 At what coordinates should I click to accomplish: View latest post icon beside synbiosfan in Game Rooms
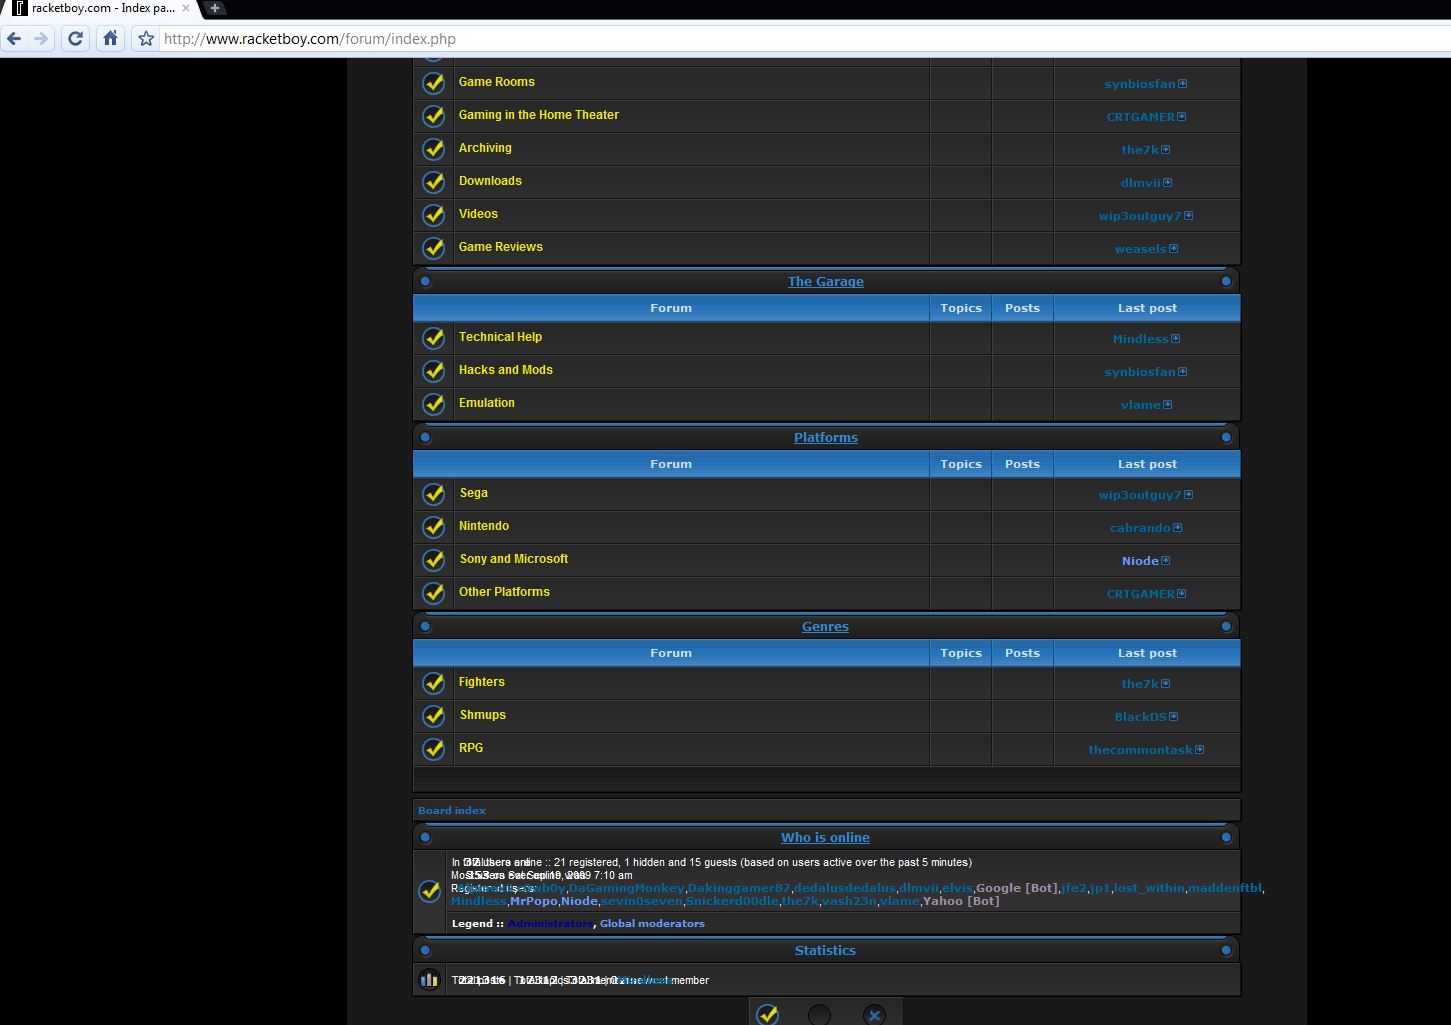tap(1182, 84)
